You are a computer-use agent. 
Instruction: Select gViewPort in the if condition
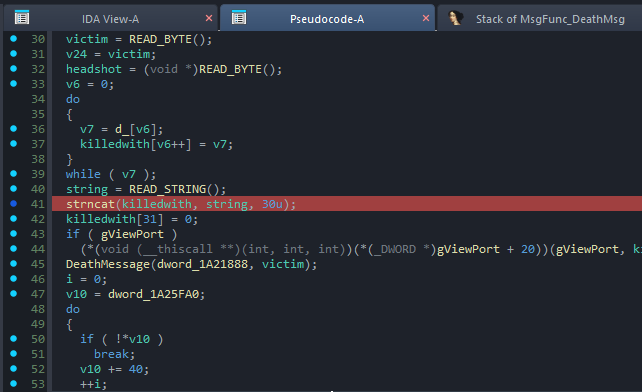click(132, 234)
